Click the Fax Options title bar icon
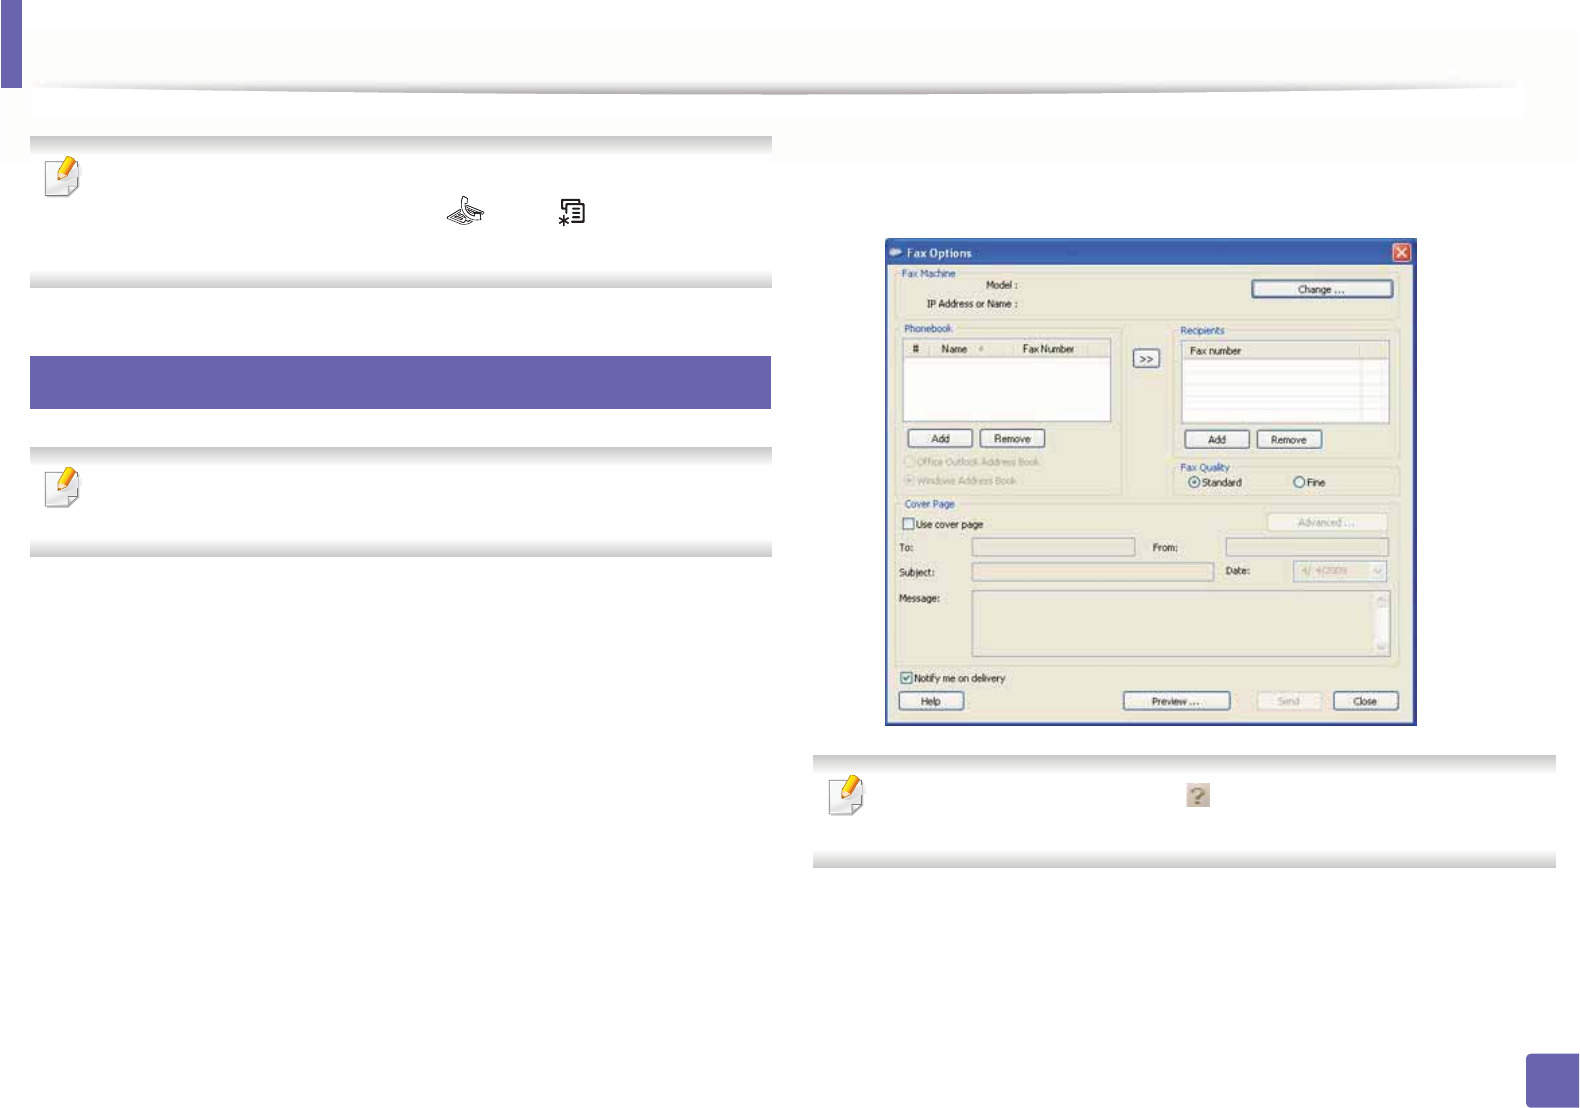The height and width of the screenshot is (1108, 1580). pos(896,252)
